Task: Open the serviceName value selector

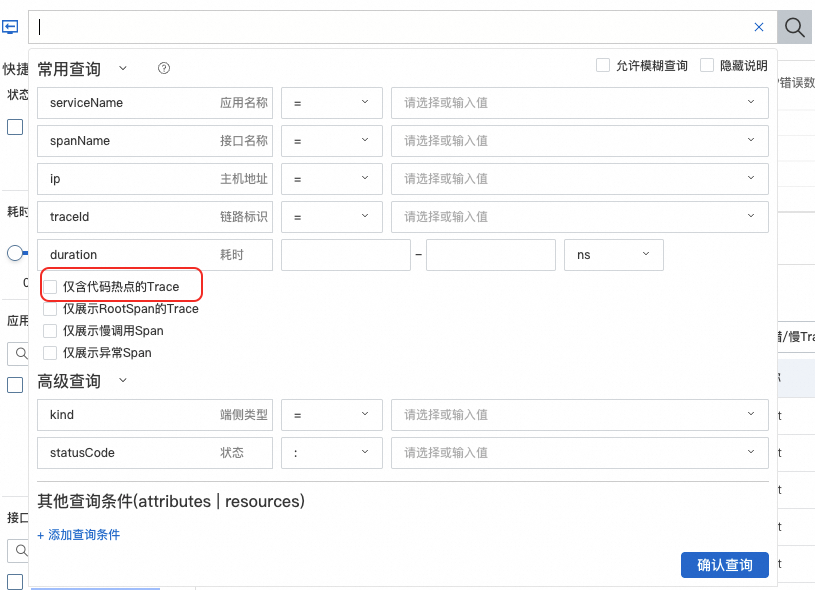Action: (580, 103)
